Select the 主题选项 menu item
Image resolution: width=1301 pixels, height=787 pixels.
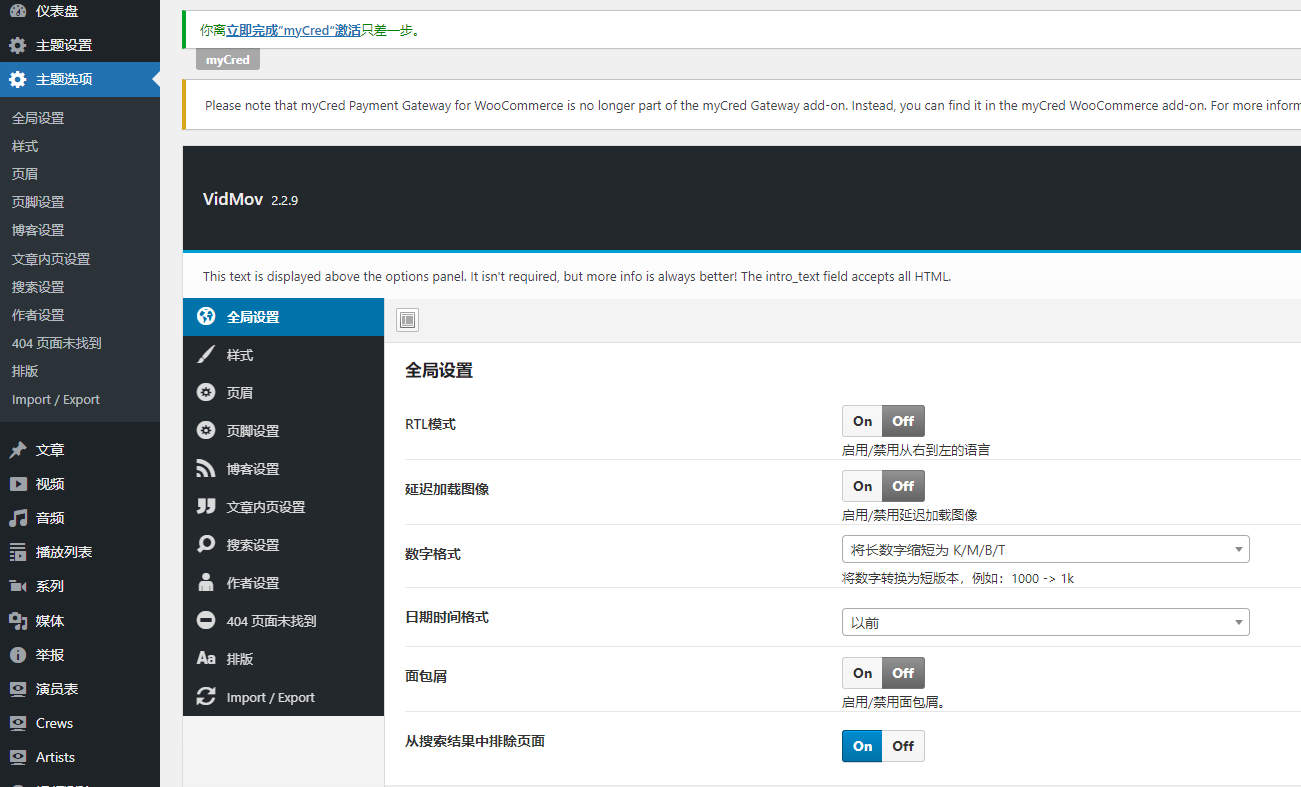[80, 80]
